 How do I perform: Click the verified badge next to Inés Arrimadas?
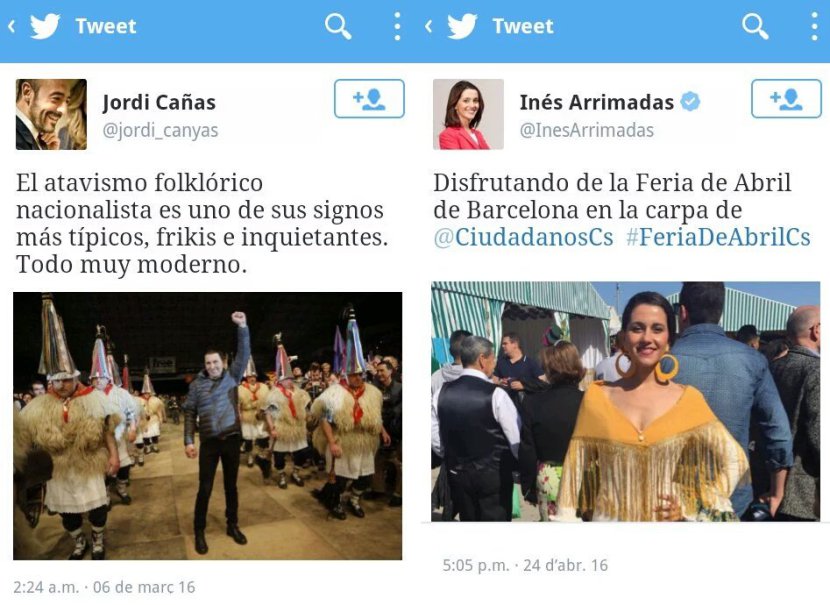[690, 101]
